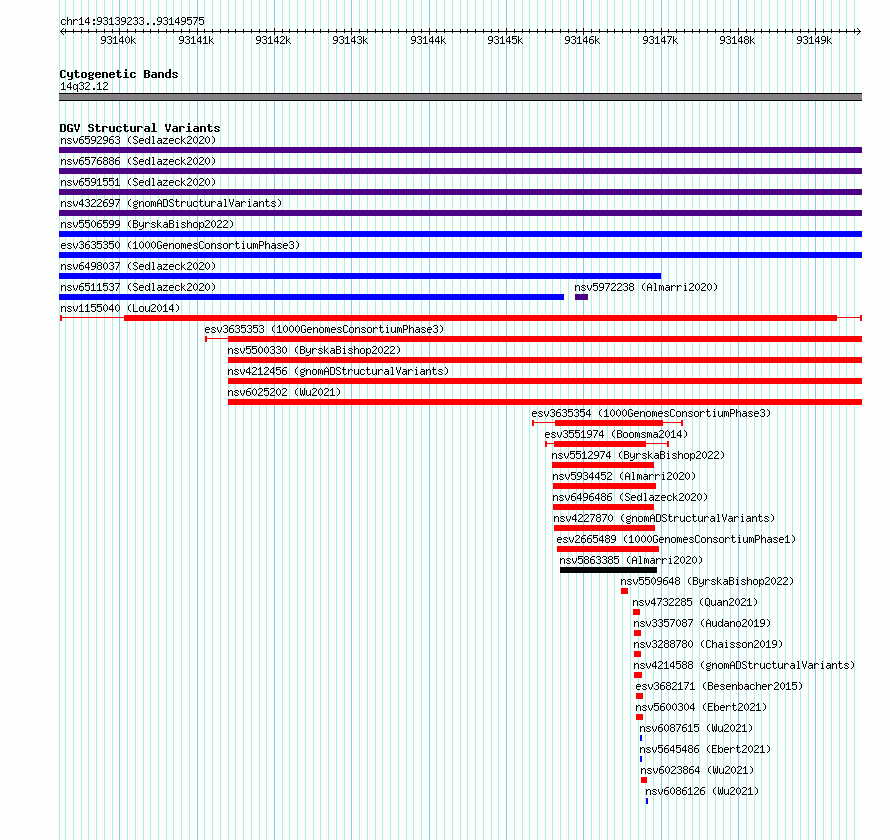Select nsv3288780 (Chaisson2019) label
Image resolution: width=890 pixels, height=840 pixels.
pos(708,644)
